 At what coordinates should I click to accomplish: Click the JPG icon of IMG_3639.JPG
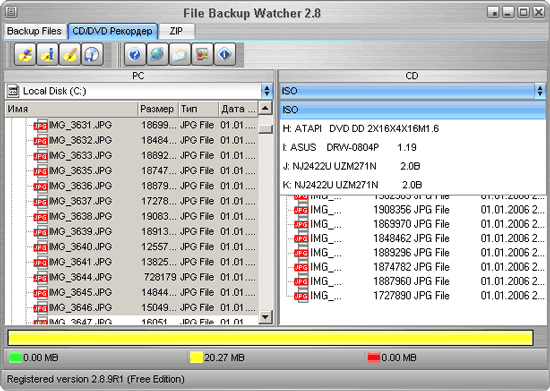[x=41, y=232]
